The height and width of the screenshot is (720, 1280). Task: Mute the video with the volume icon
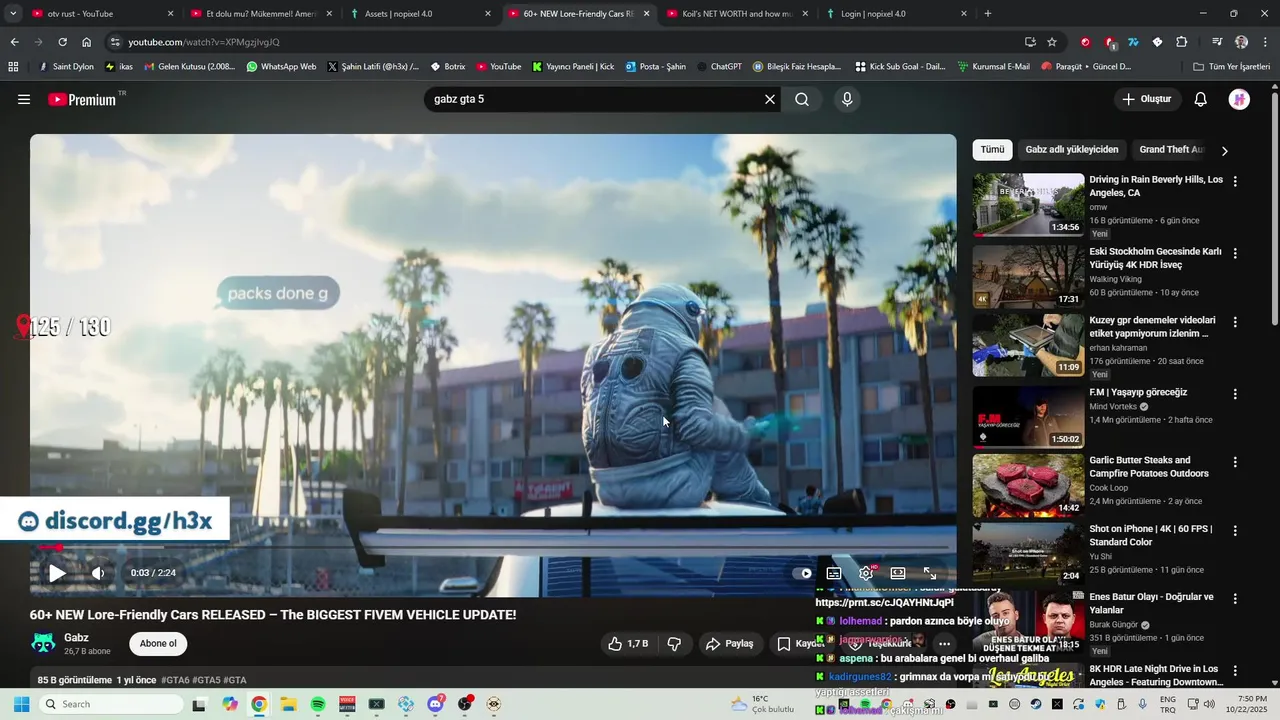(x=98, y=573)
